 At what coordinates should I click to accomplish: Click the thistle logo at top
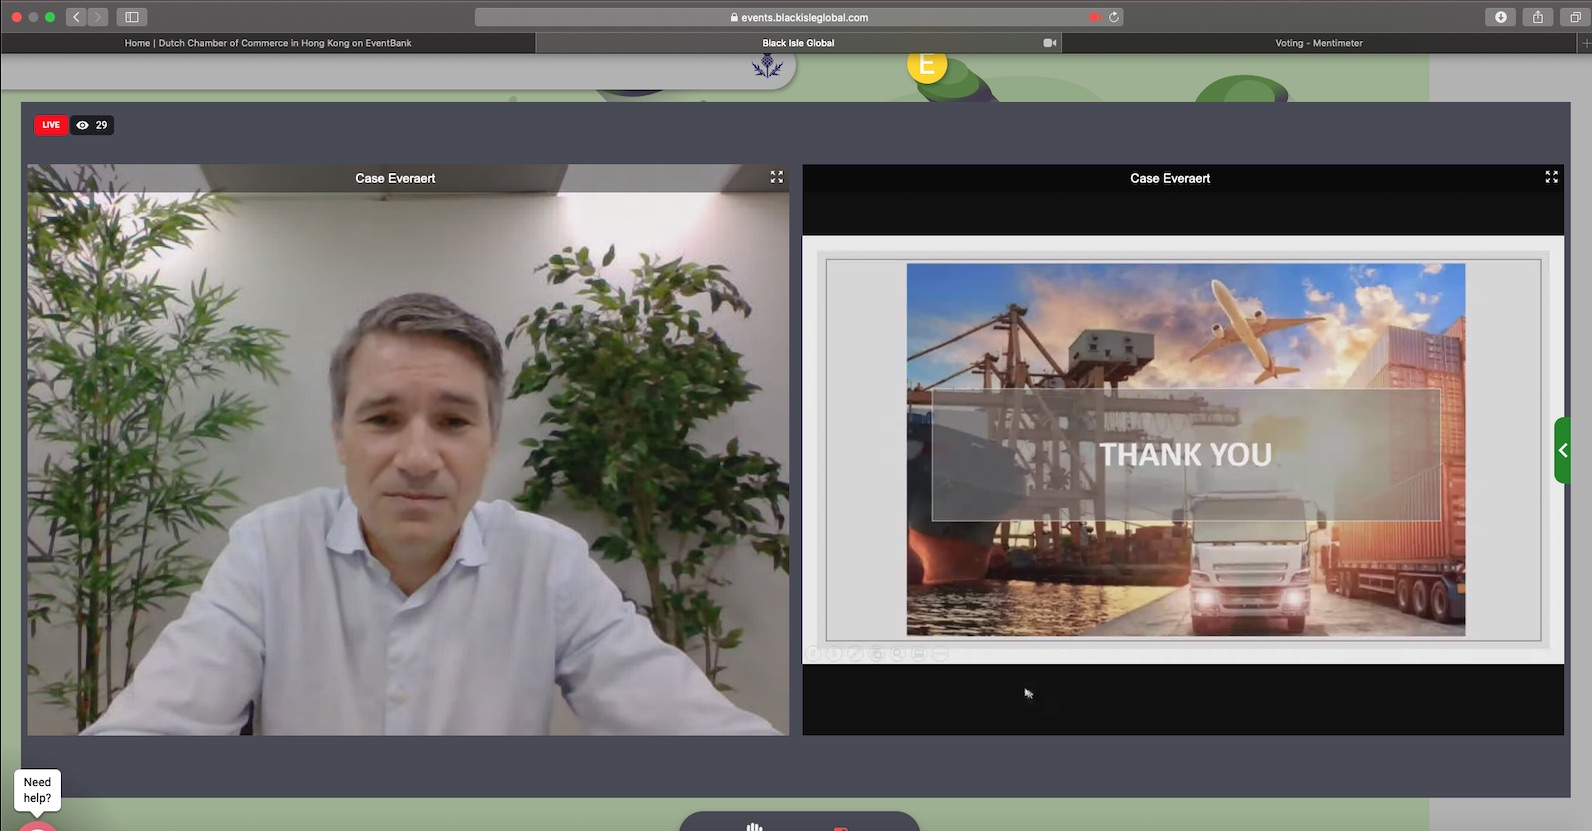[767, 67]
